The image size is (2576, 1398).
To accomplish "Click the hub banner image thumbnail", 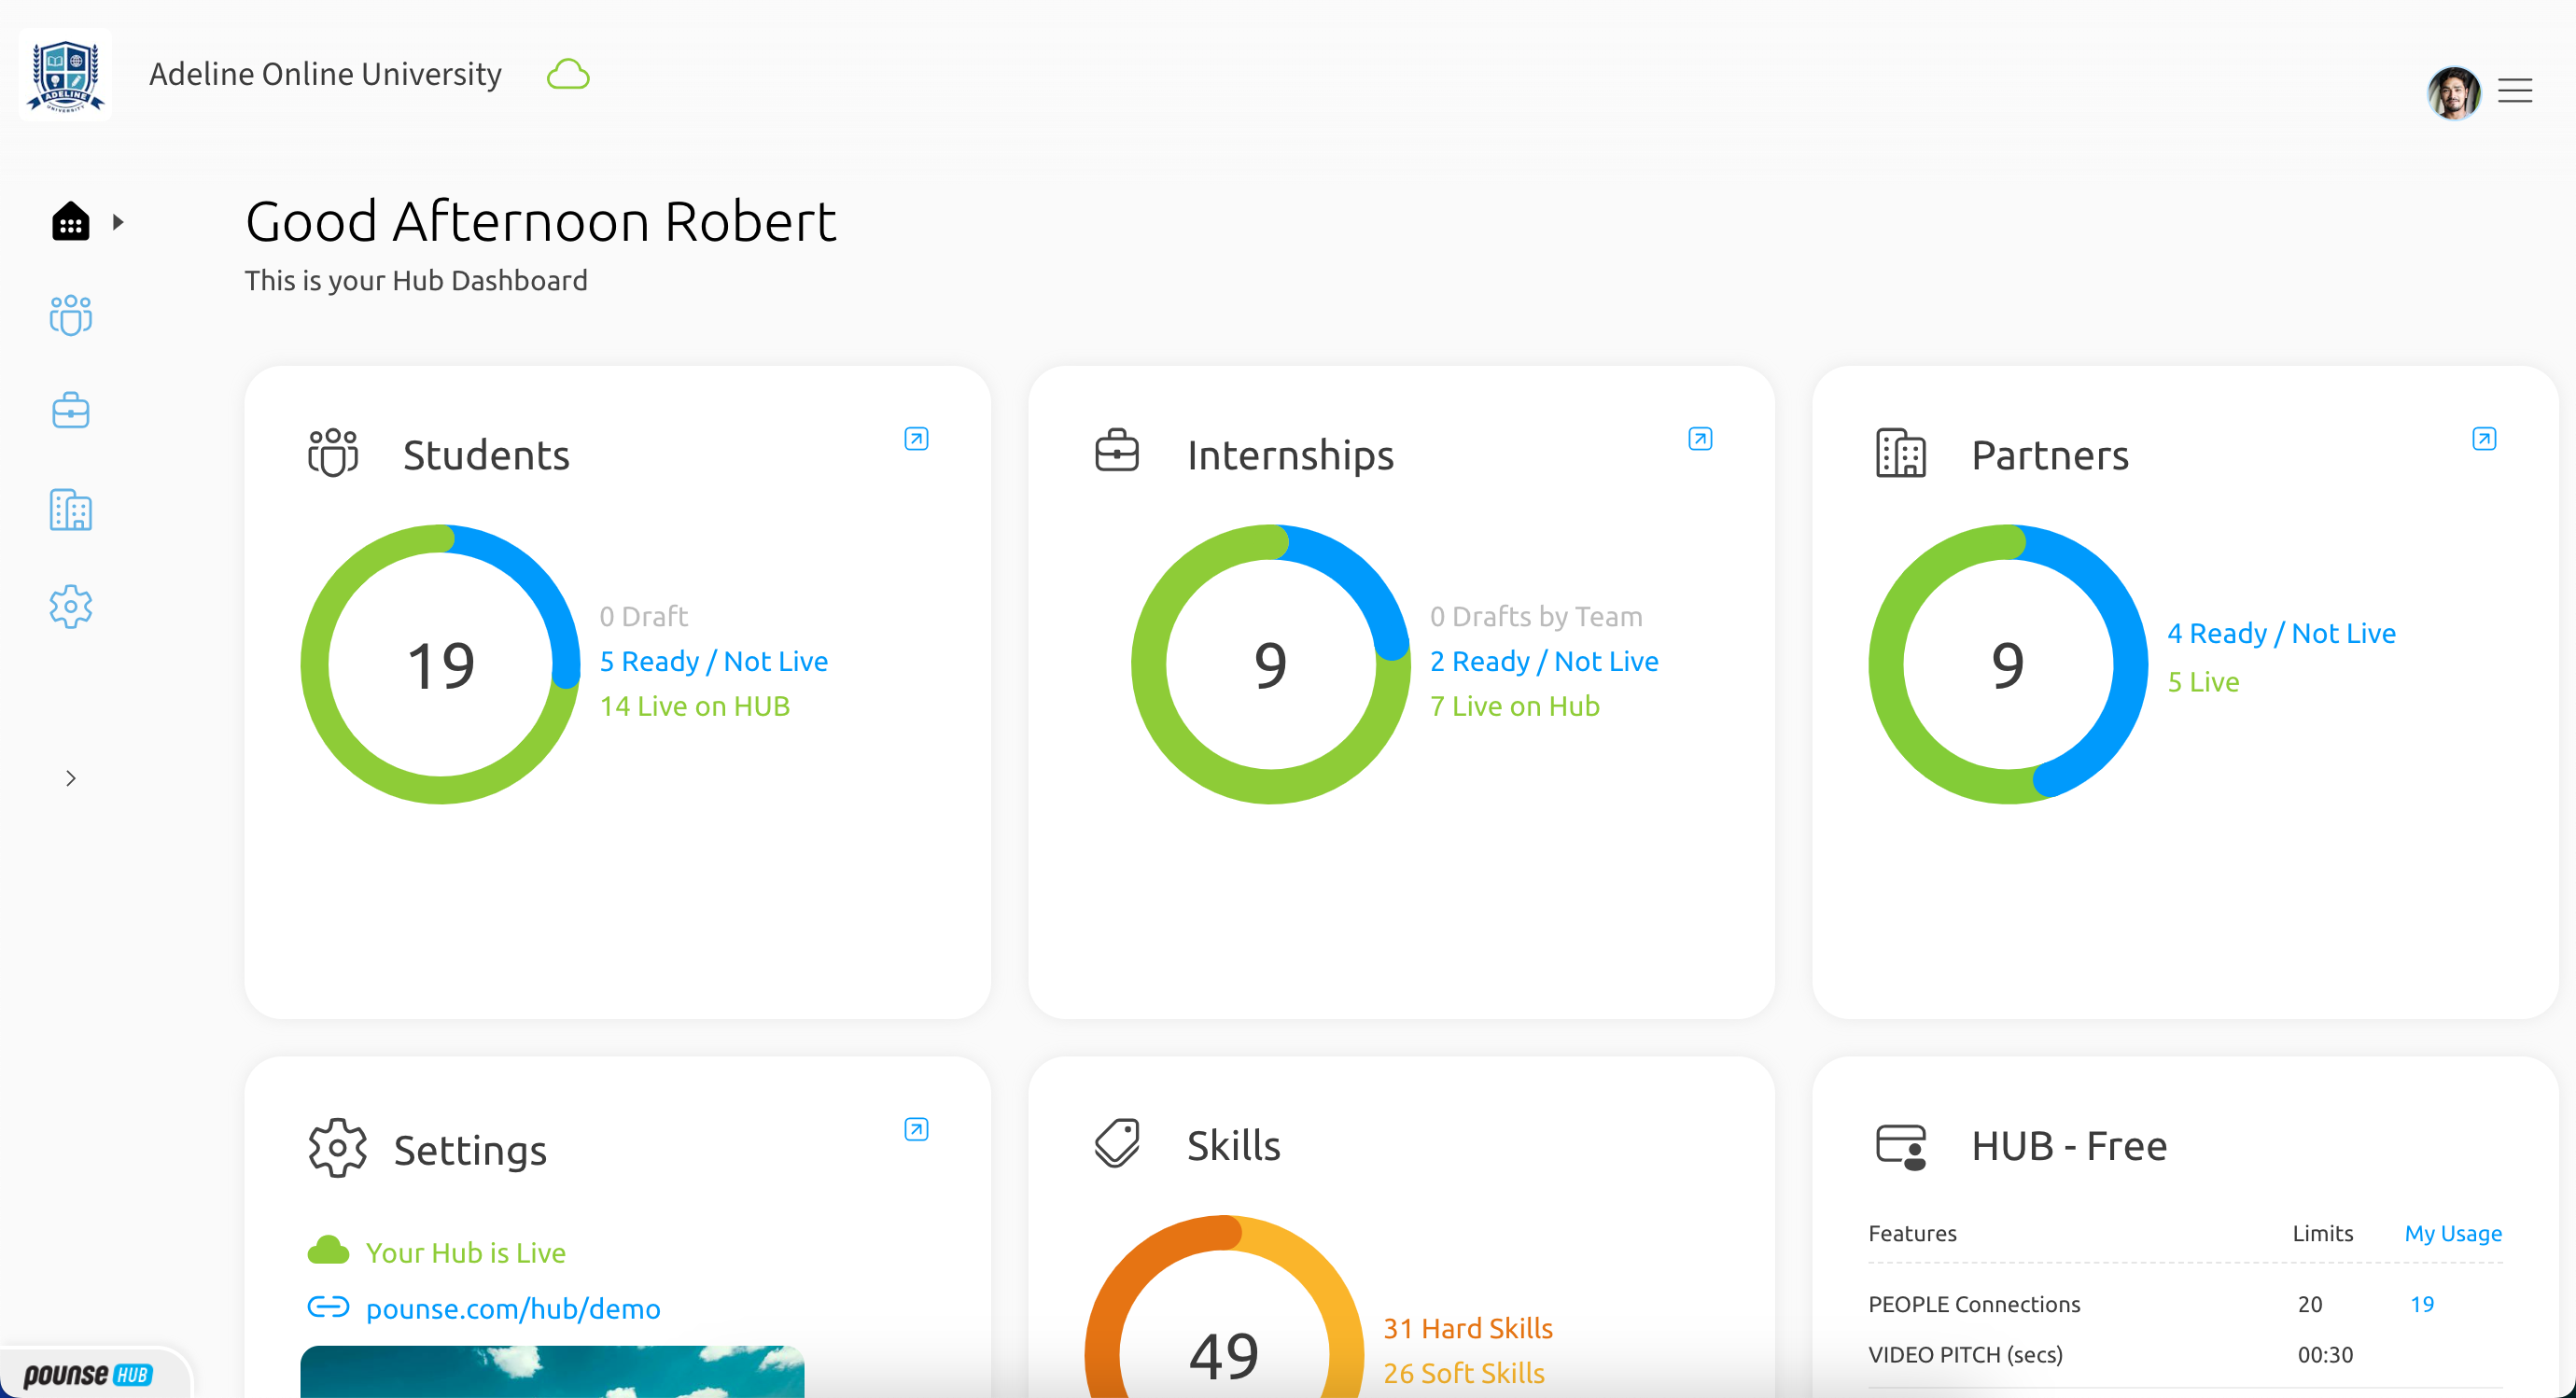I will (x=552, y=1372).
